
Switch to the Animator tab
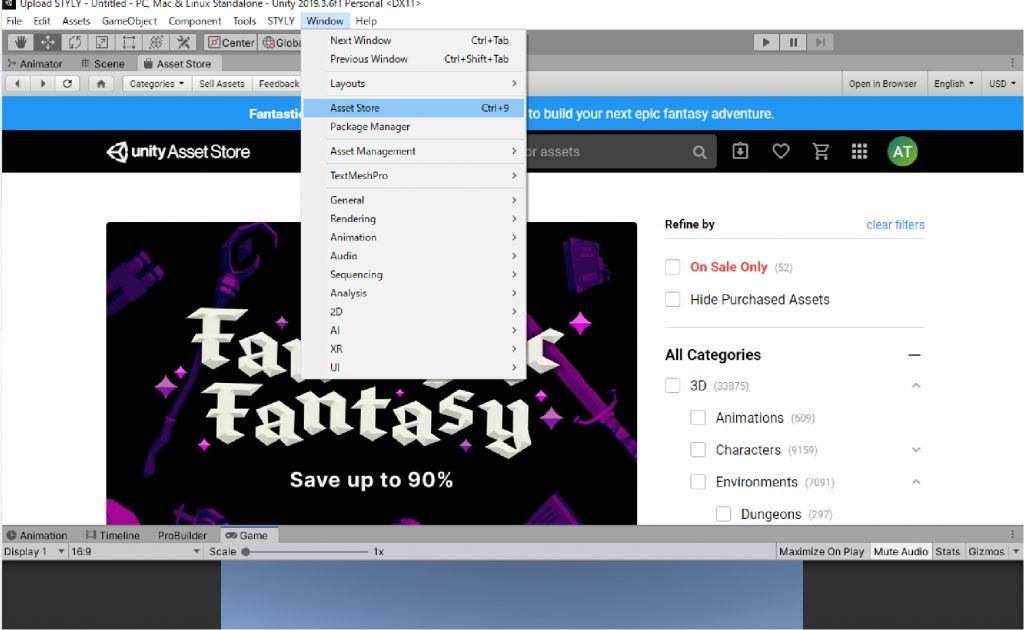point(35,63)
